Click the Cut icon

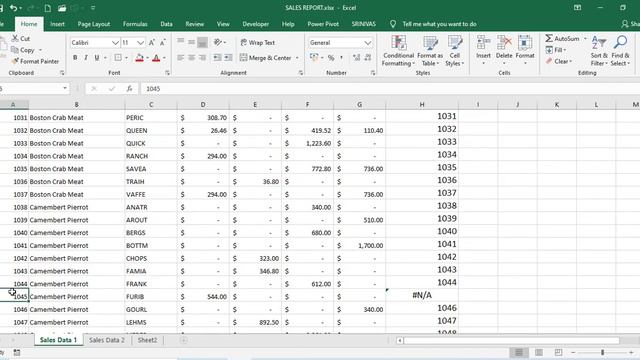click(x=15, y=38)
